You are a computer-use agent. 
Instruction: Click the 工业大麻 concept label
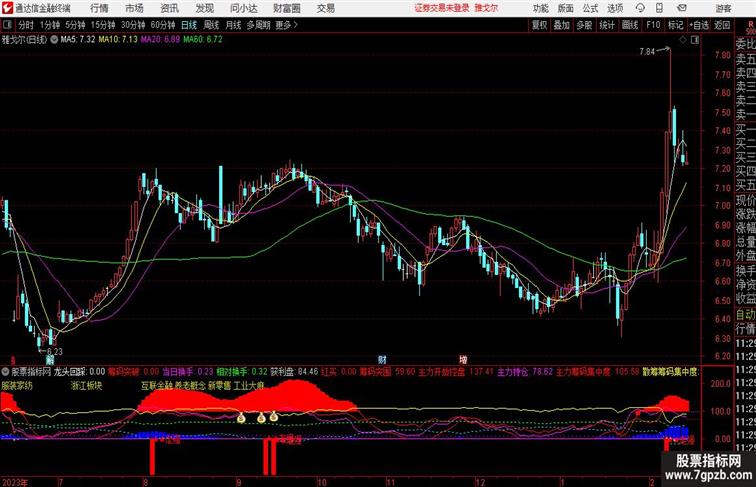[x=249, y=386]
